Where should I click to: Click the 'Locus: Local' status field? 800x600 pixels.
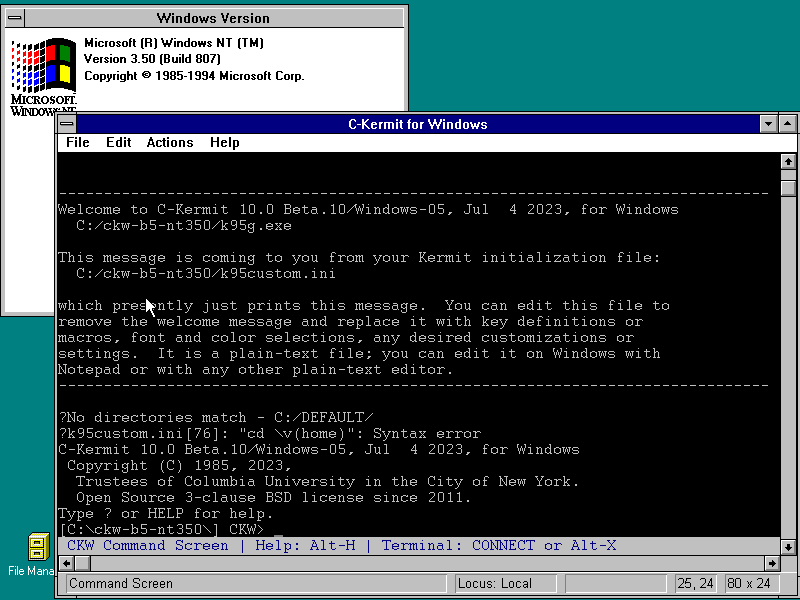click(x=505, y=583)
